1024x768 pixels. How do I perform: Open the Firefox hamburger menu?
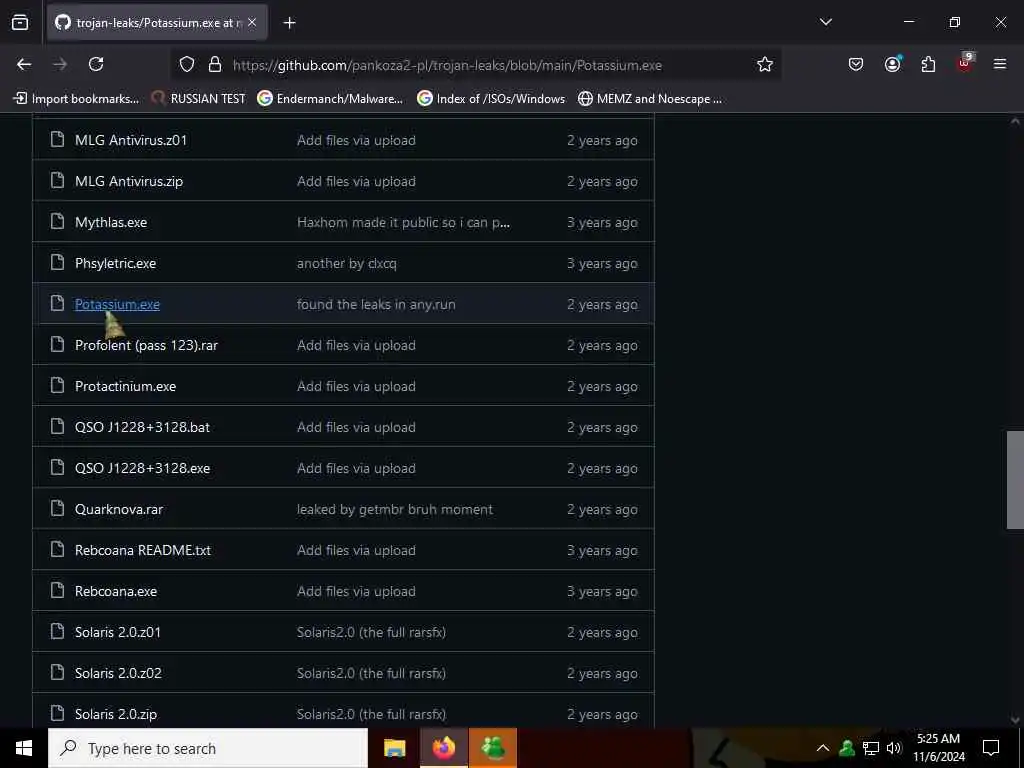(x=1000, y=64)
